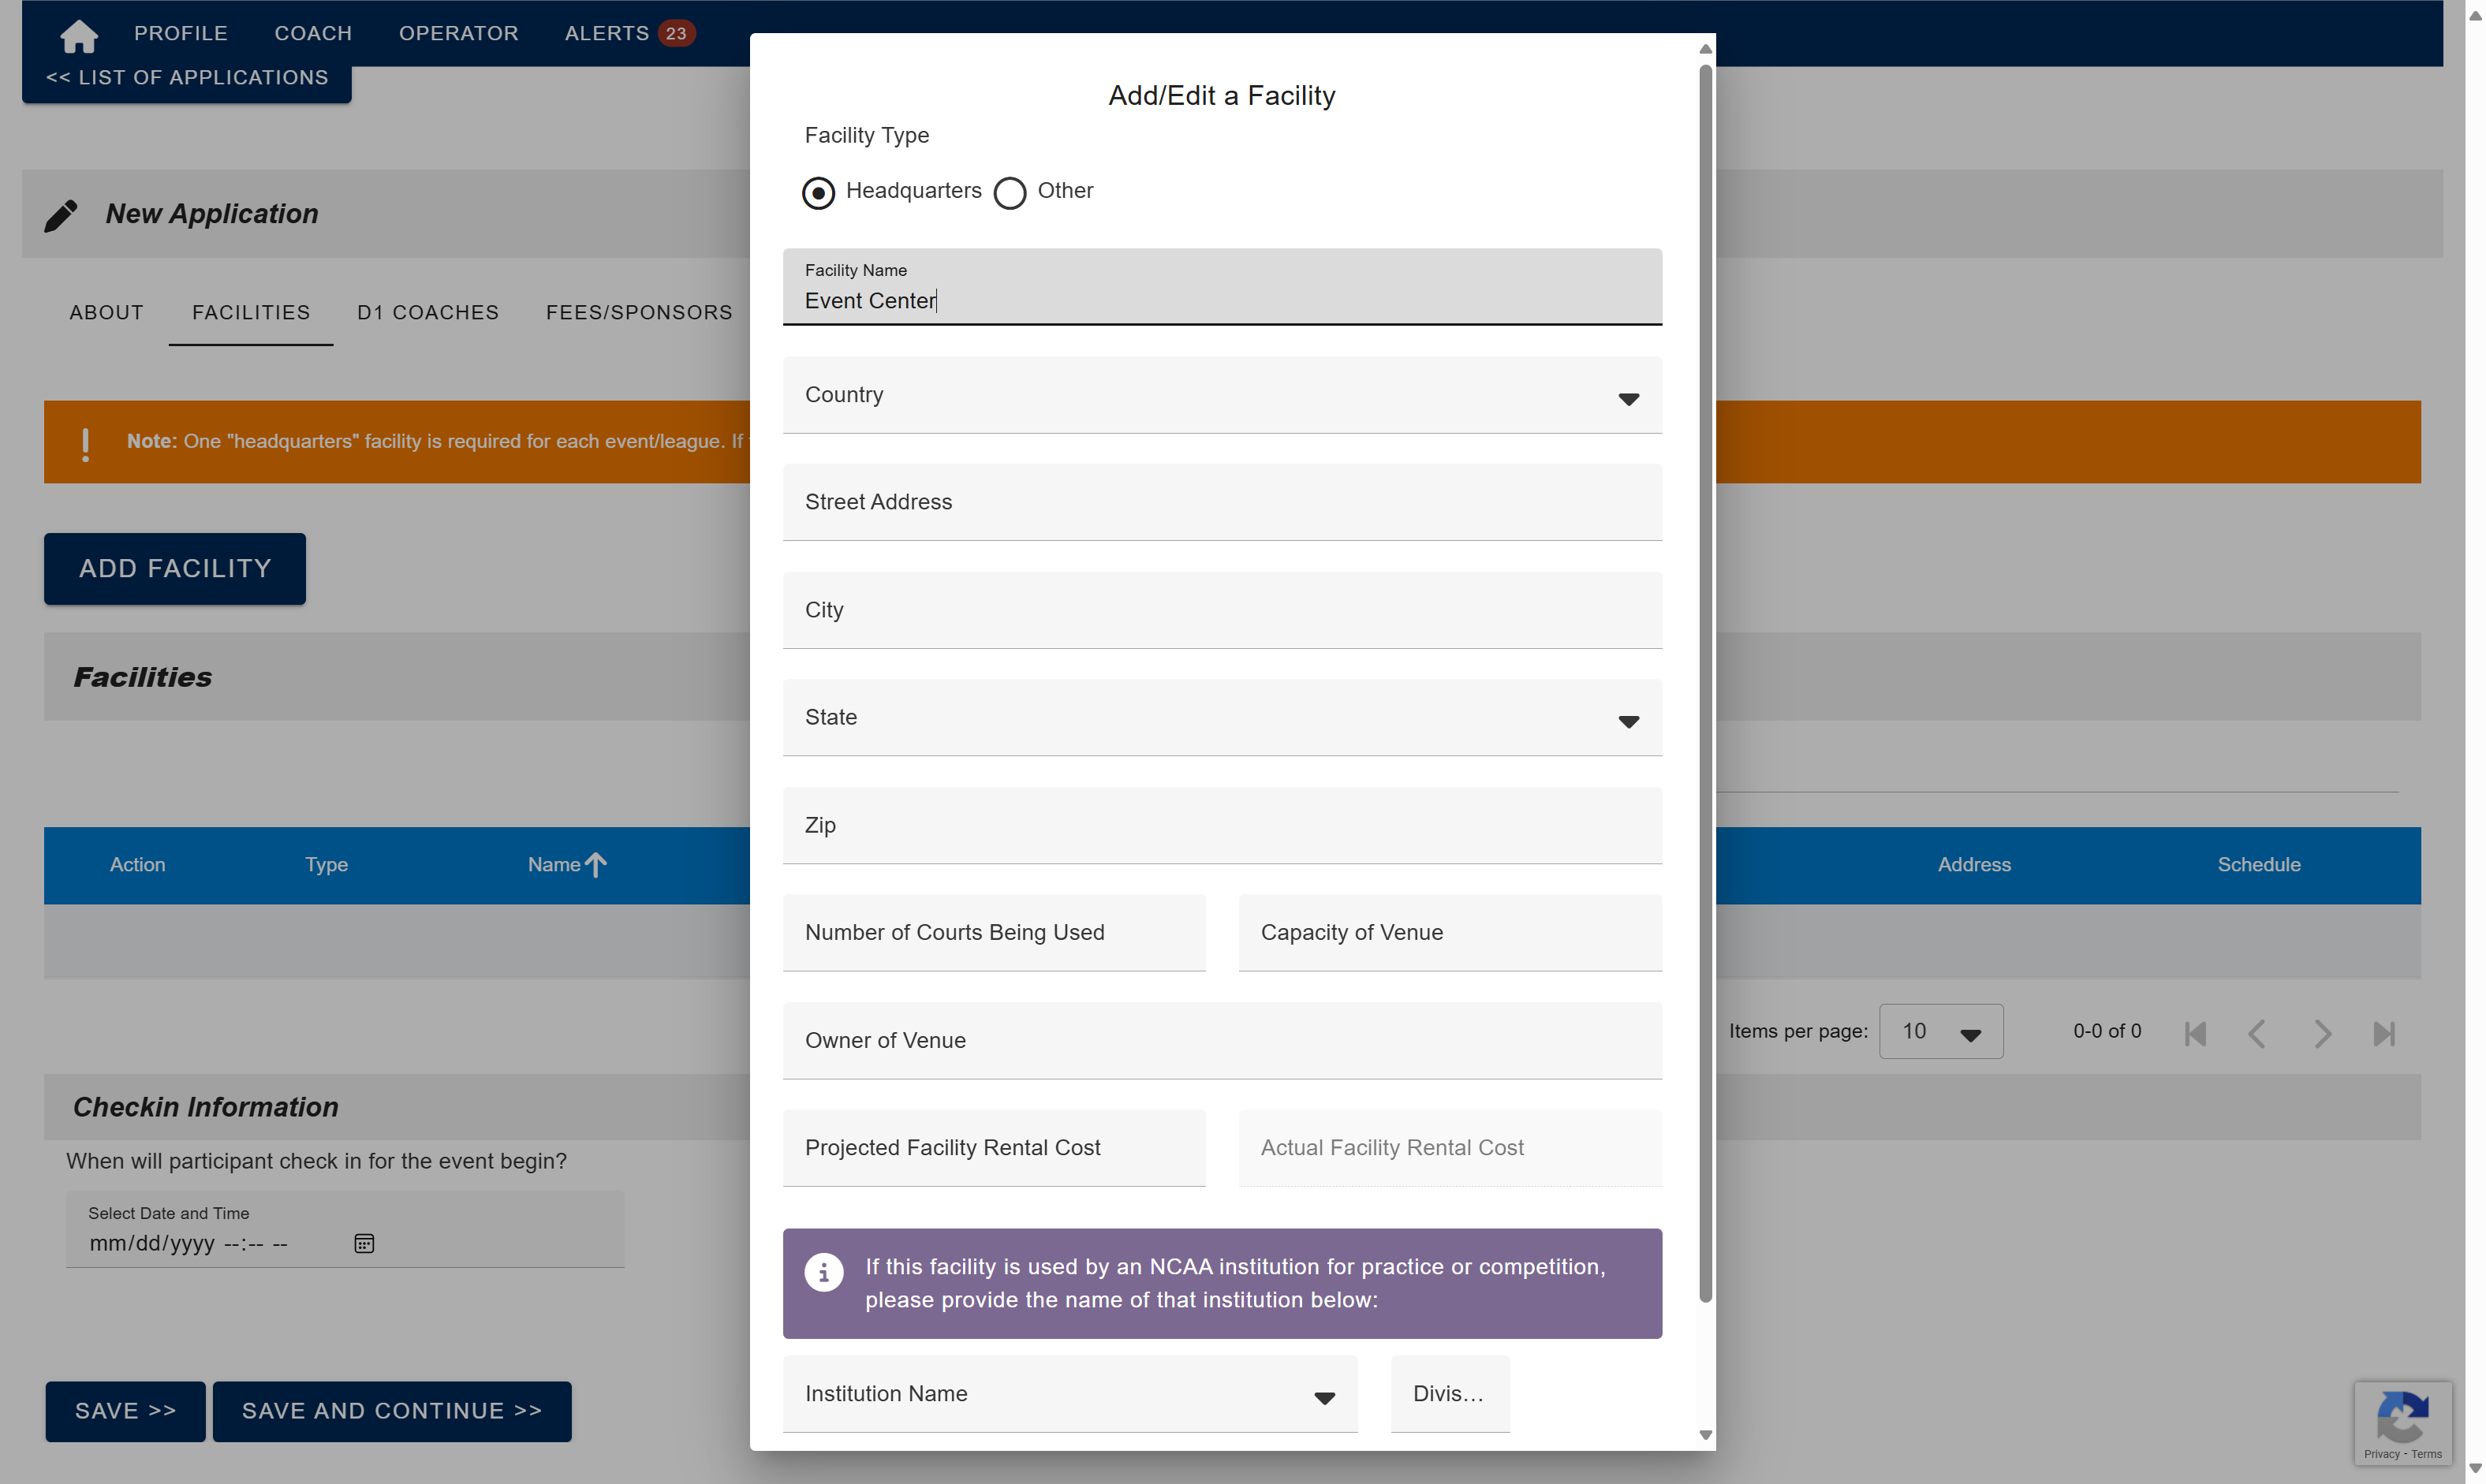The height and width of the screenshot is (1484, 2486).
Task: Click the info icon in the purple NCAA notice
Action: pyautogui.click(x=824, y=1272)
